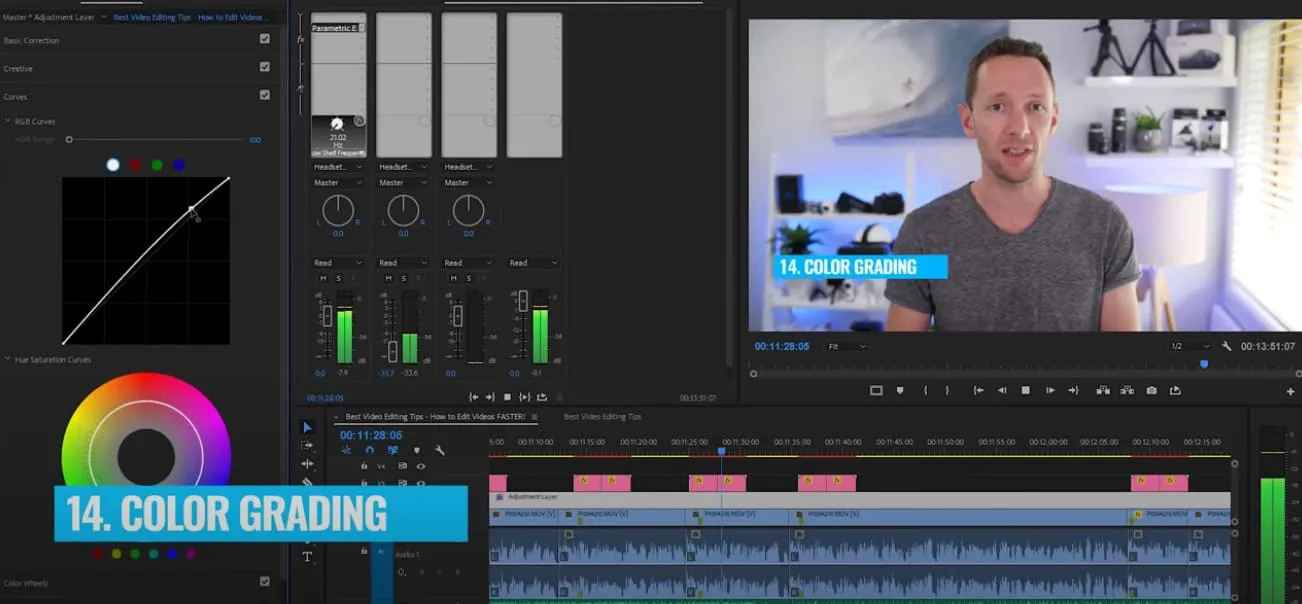Open timeline display settings wrench
The image size is (1302, 604).
tap(439, 451)
